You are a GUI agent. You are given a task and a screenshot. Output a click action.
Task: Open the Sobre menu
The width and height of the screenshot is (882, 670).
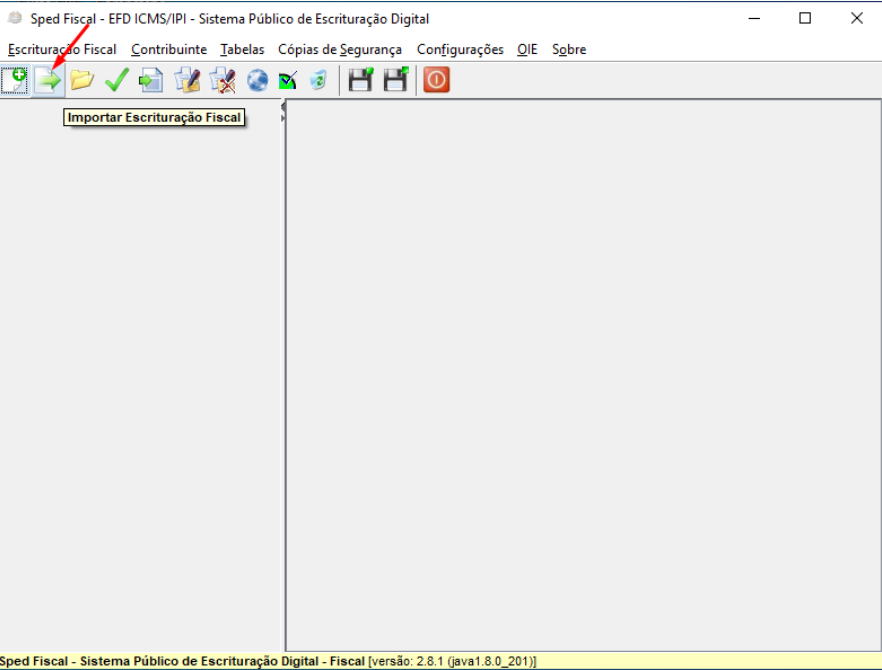pyautogui.click(x=569, y=49)
